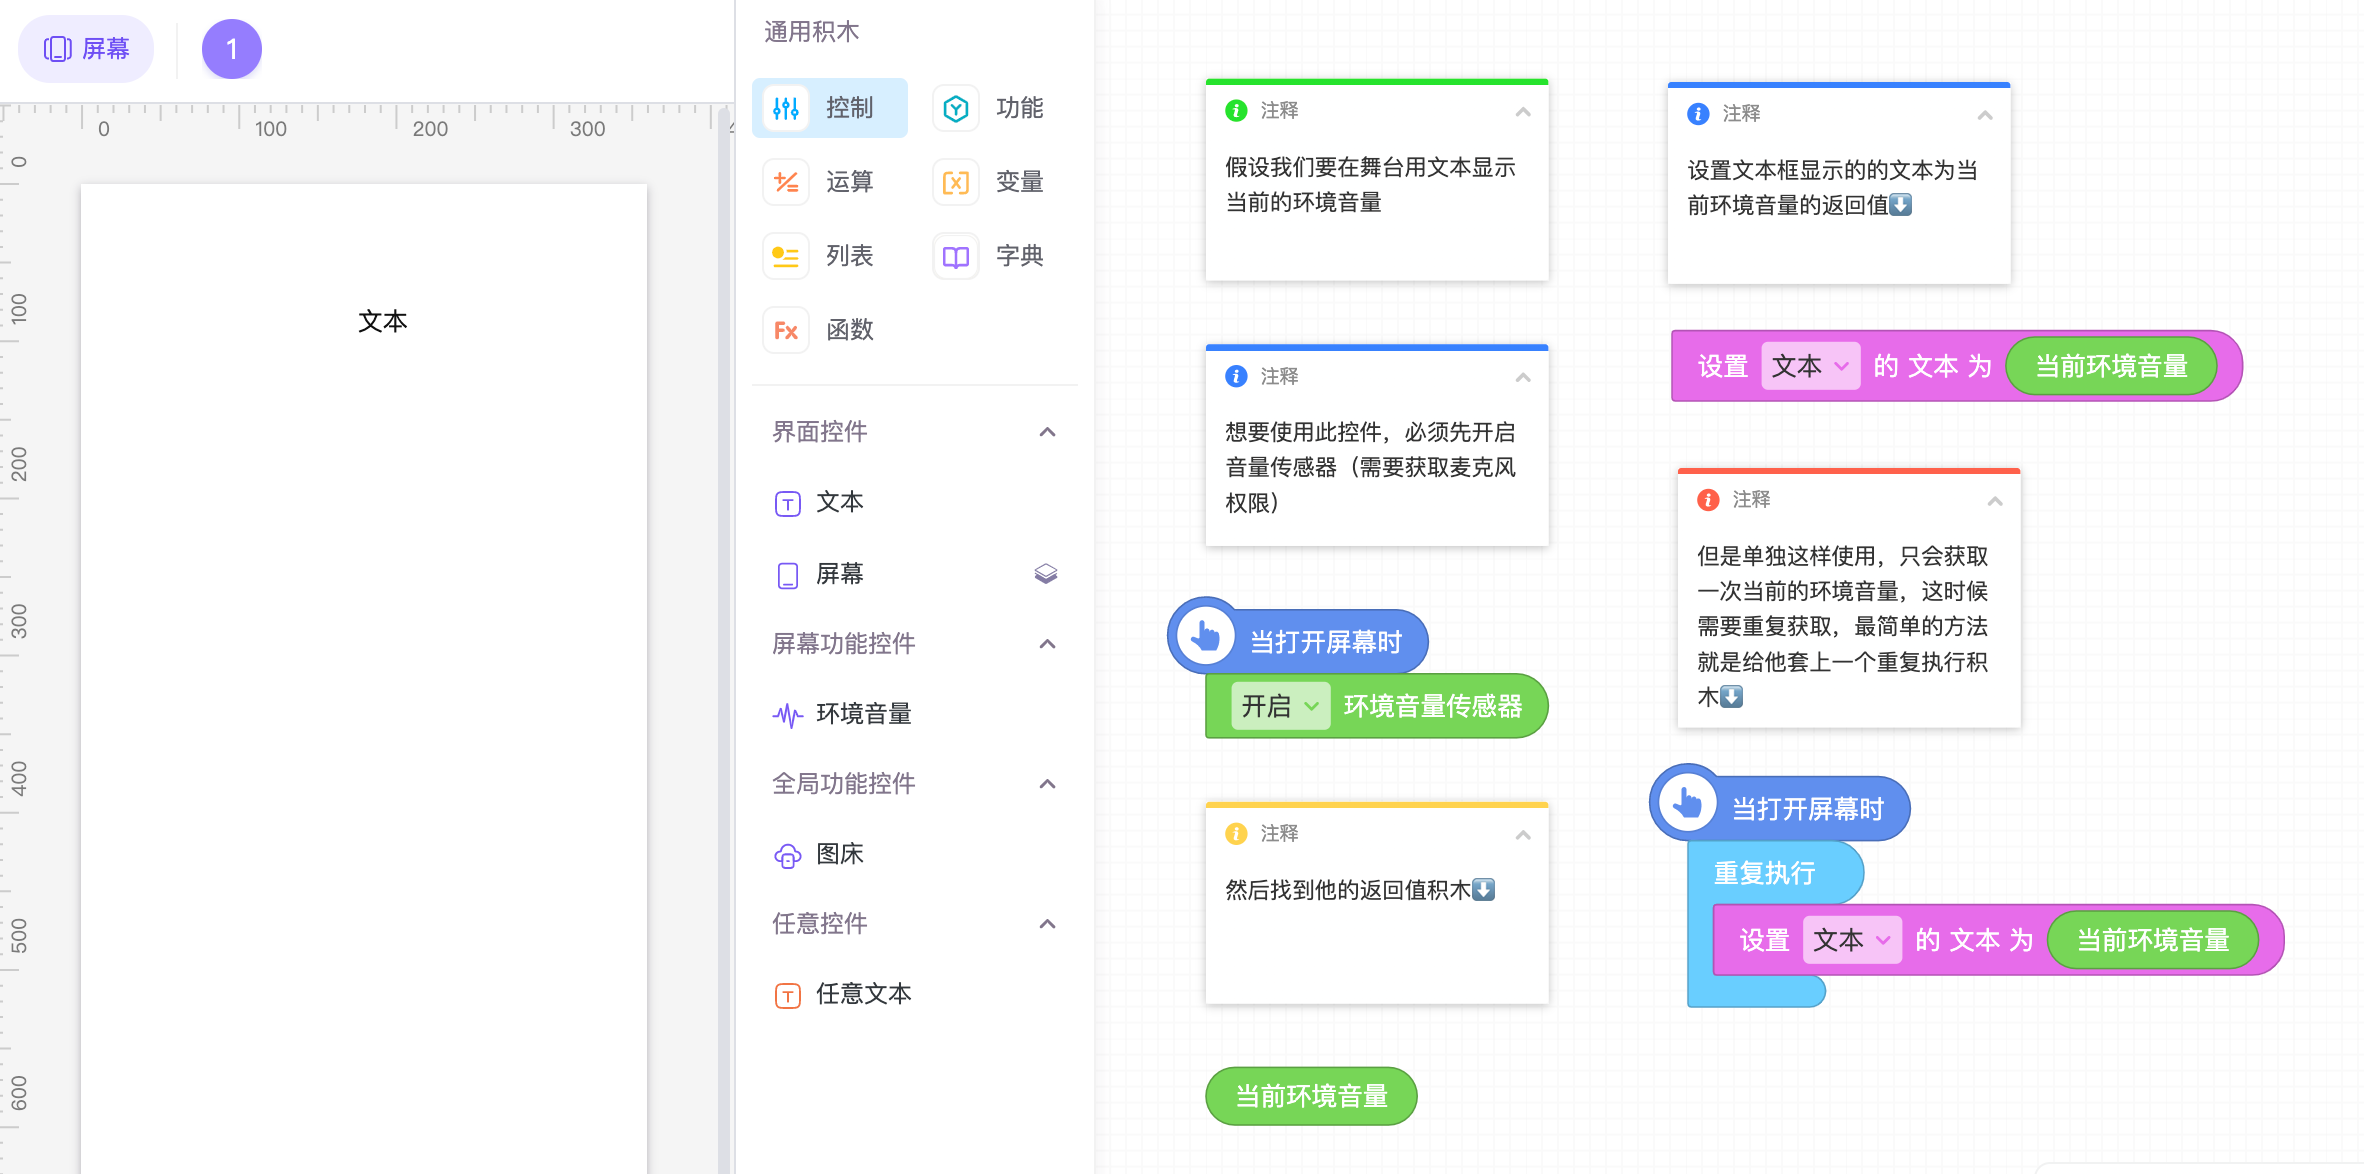This screenshot has height=1174, width=2364.
Task: Collapse the yellow-bar 注释 note
Action: pos(1522,834)
